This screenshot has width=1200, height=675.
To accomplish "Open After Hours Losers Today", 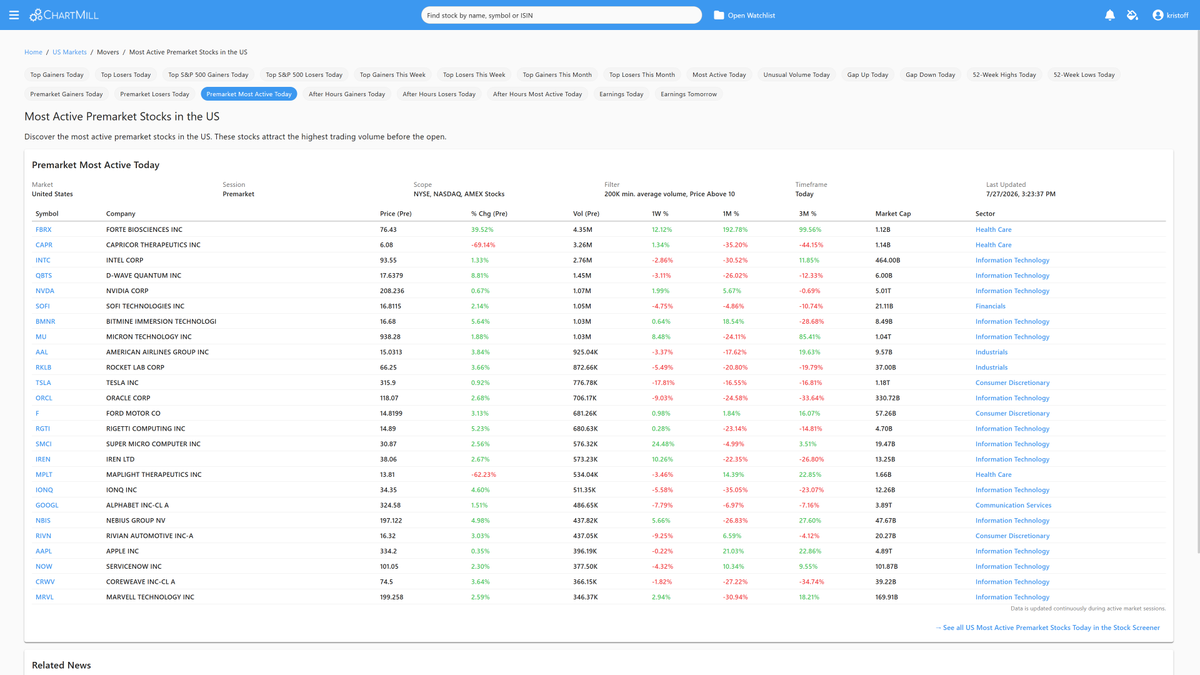I will [x=439, y=94].
